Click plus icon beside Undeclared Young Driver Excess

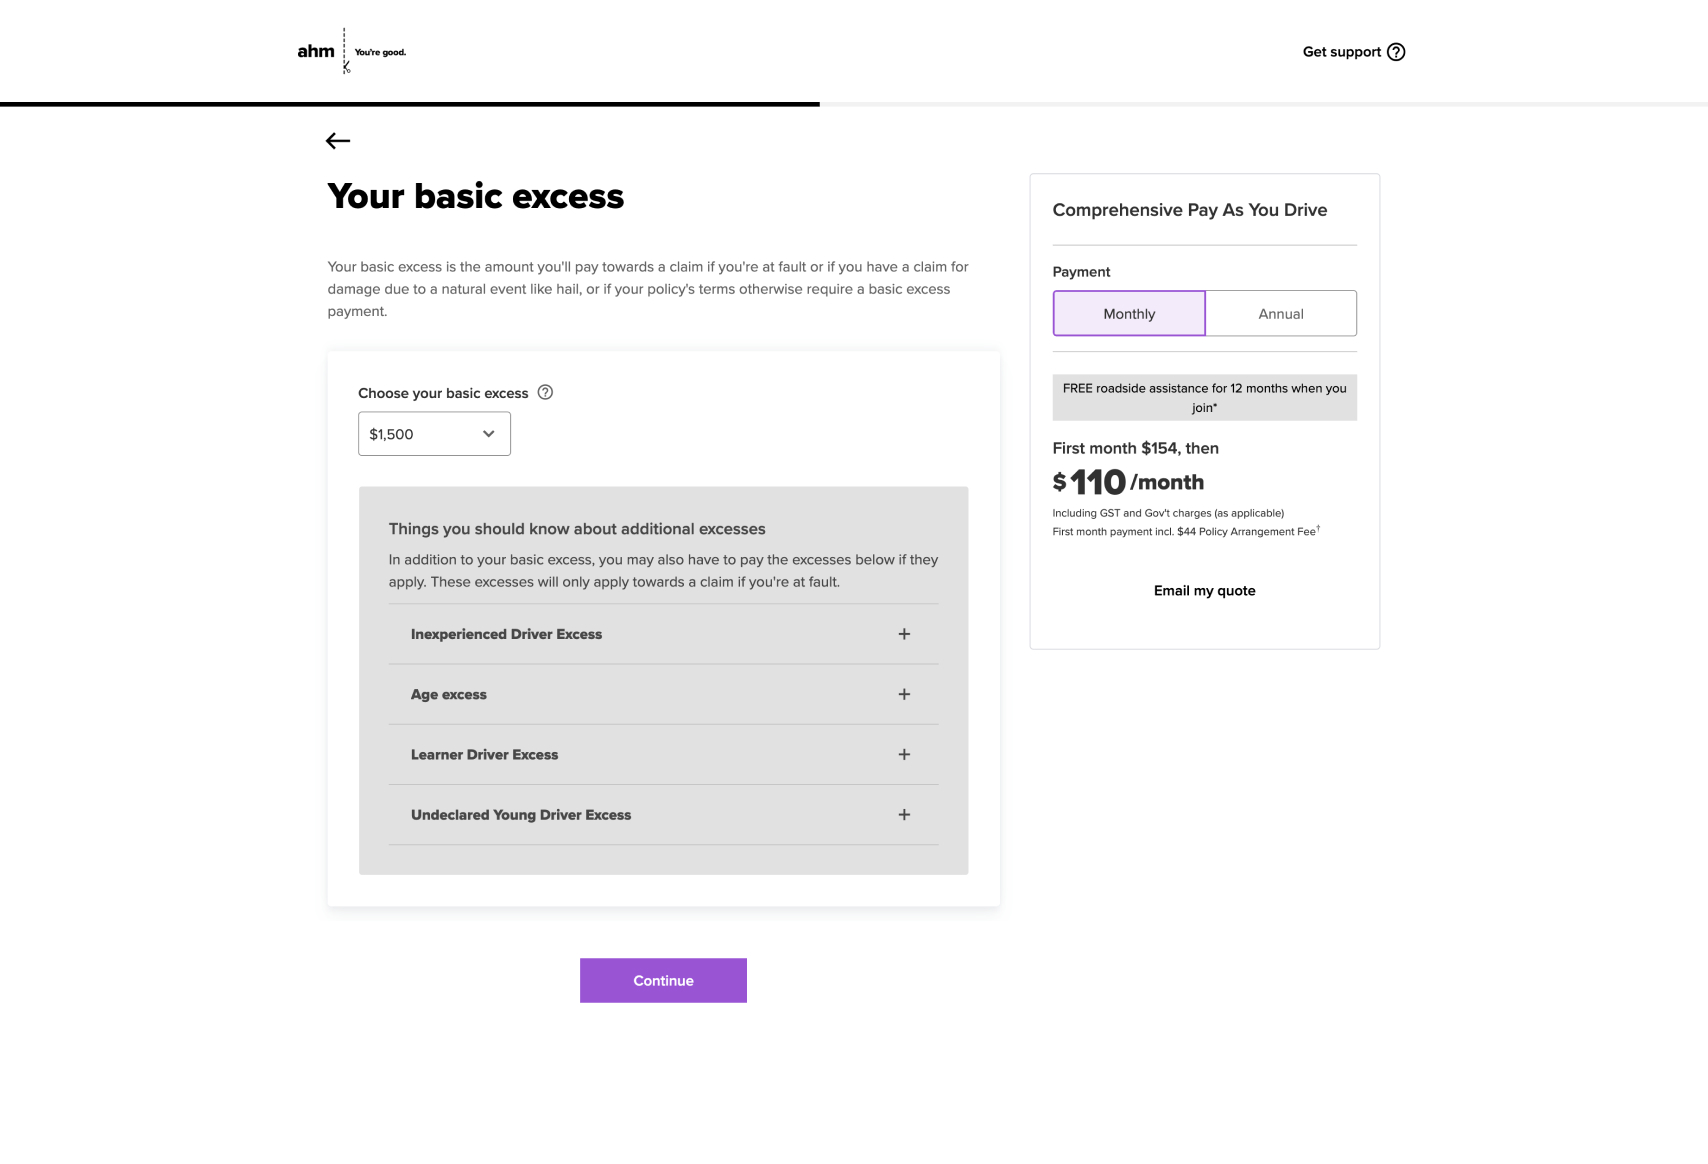[904, 815]
